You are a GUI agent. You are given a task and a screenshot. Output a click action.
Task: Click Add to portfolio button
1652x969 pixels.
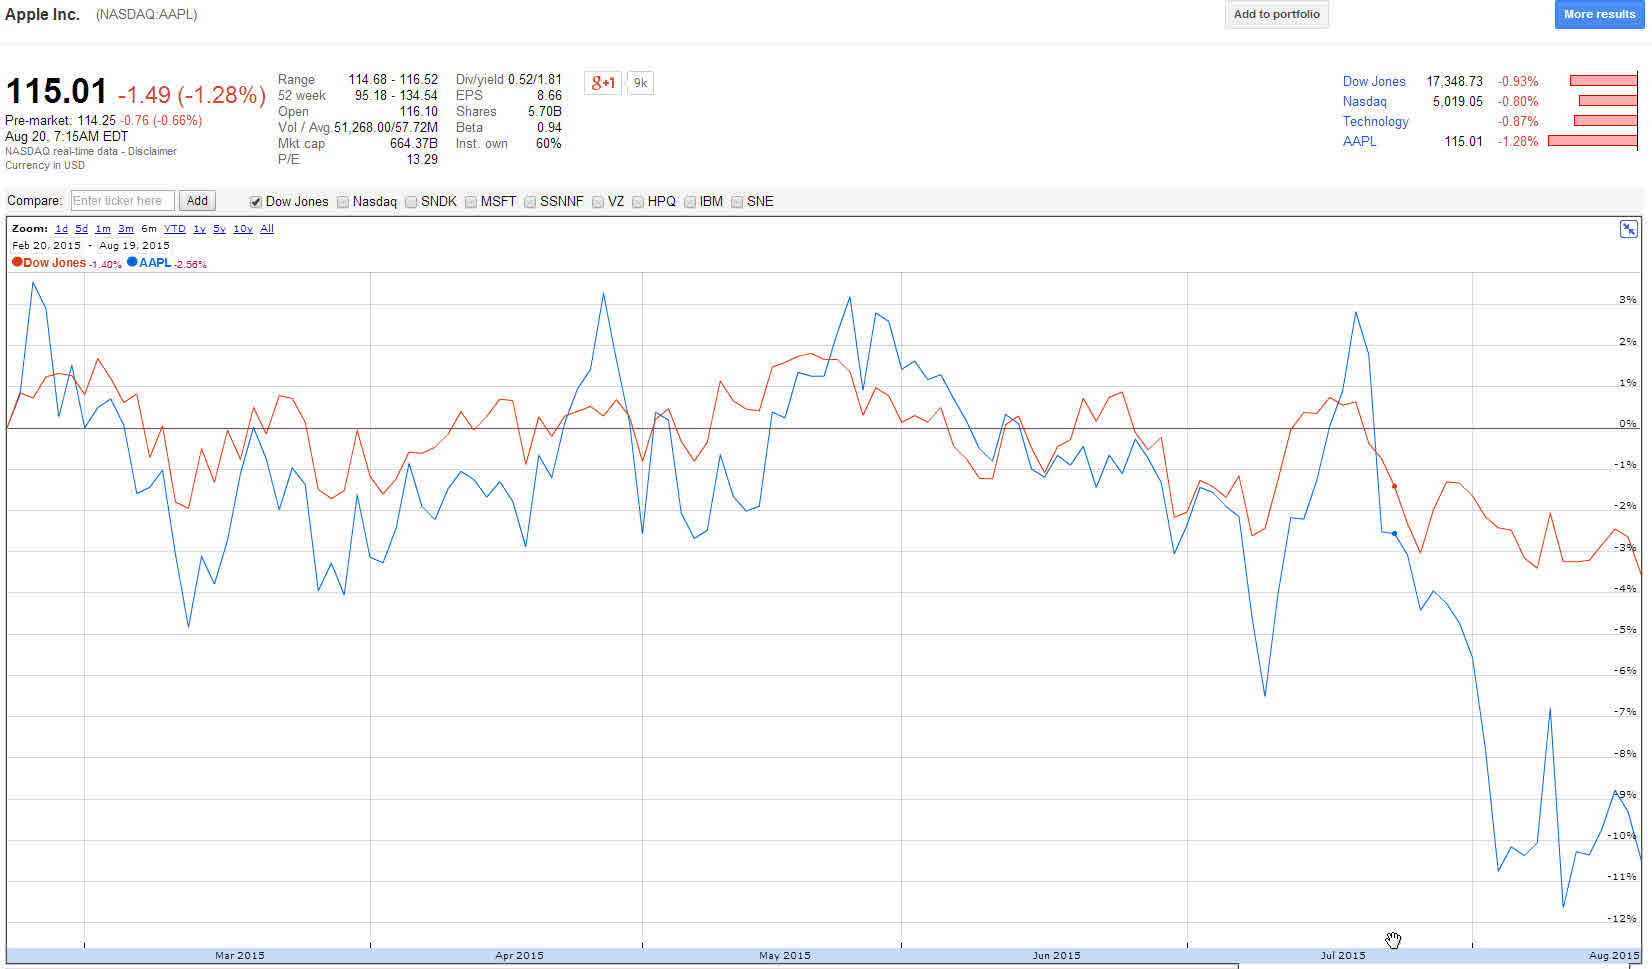coord(1277,14)
